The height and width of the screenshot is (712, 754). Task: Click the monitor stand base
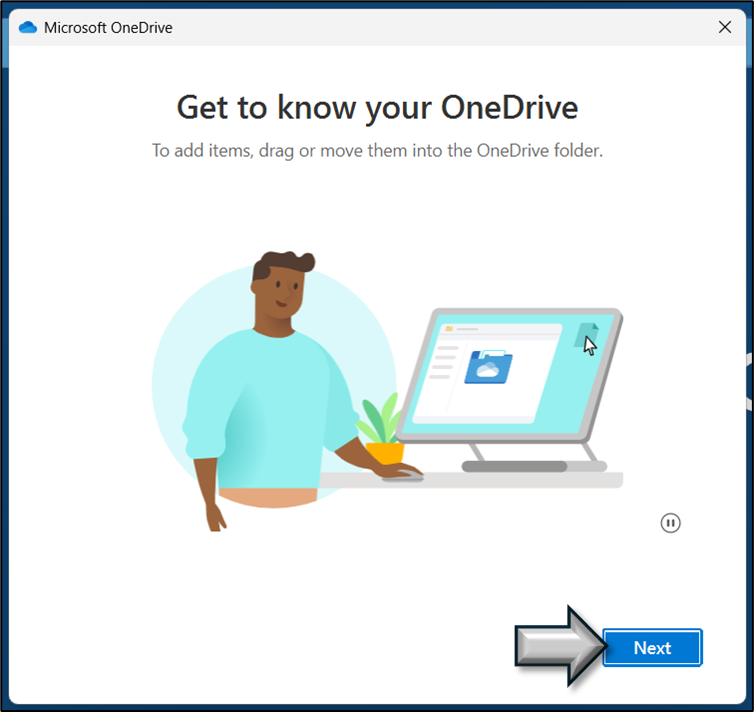534,466
